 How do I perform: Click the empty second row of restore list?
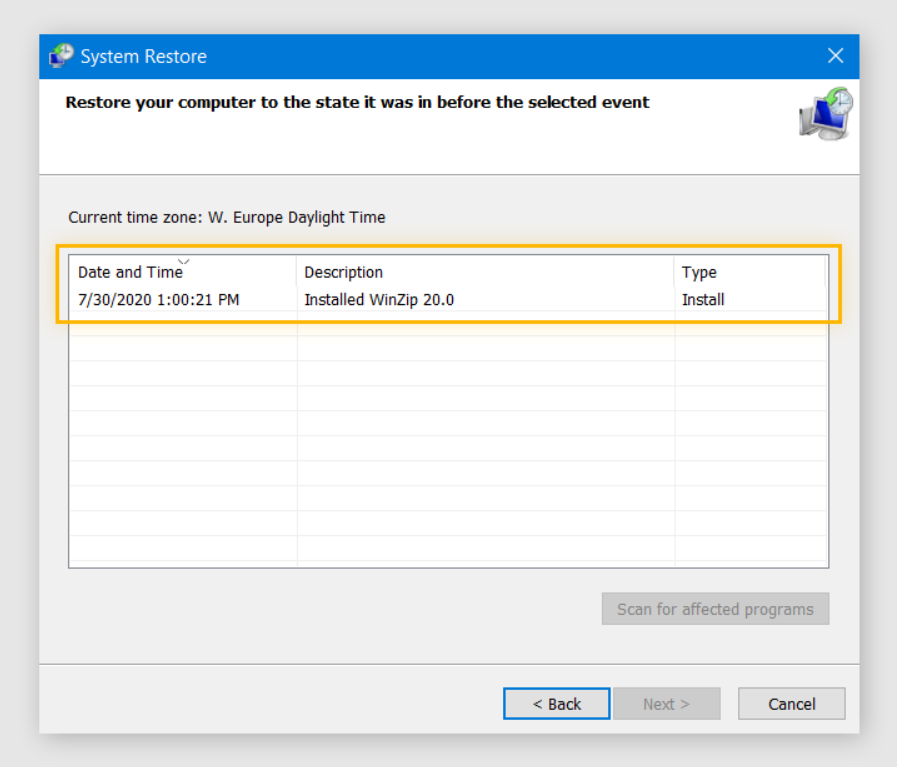(x=448, y=324)
